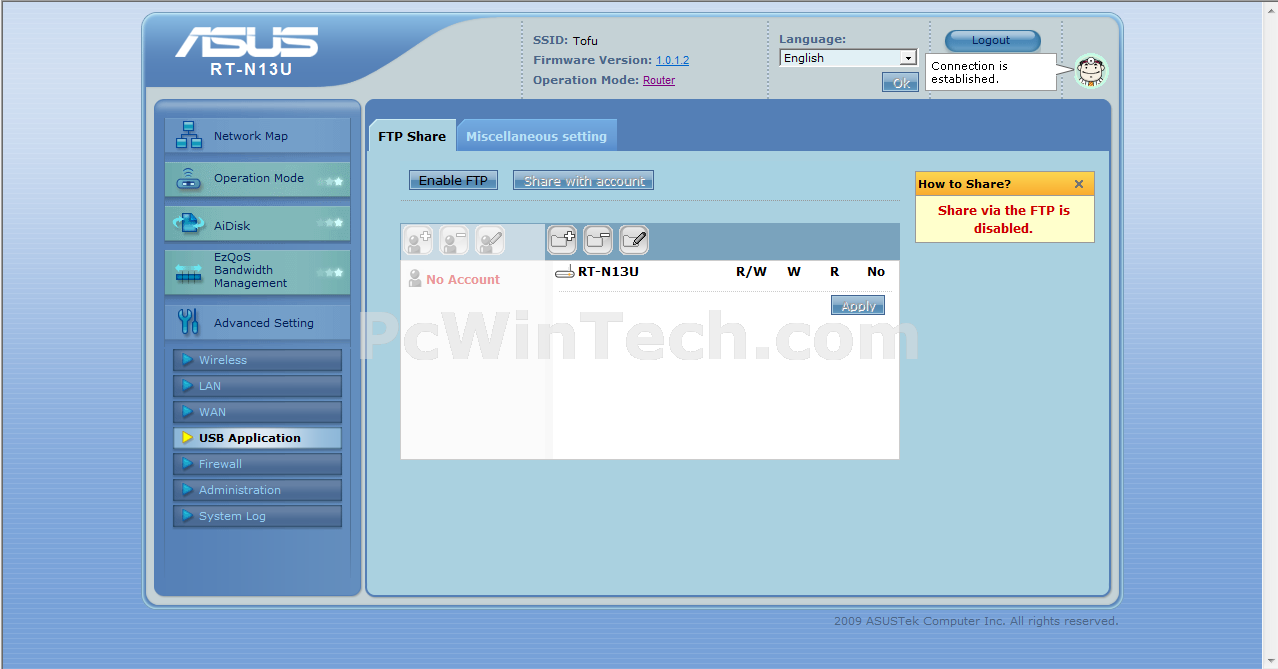Open Operation Mode in the sidebar

(x=257, y=179)
